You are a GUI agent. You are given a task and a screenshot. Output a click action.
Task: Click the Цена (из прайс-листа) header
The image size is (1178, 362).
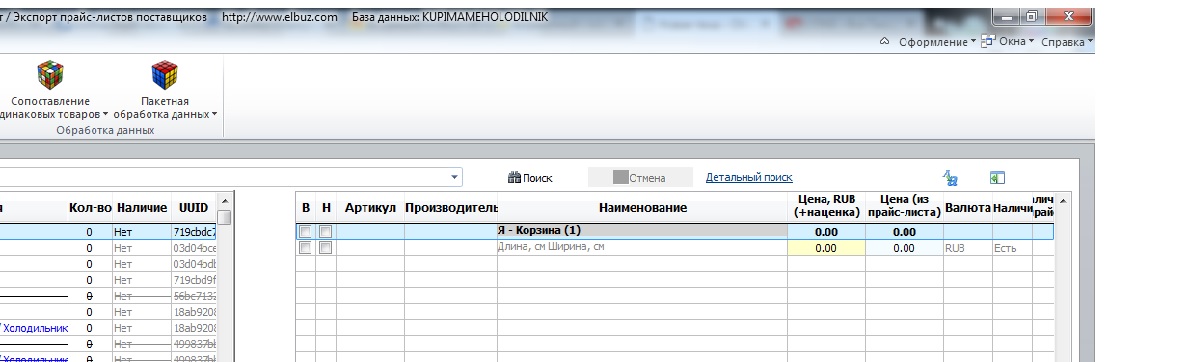[904, 207]
